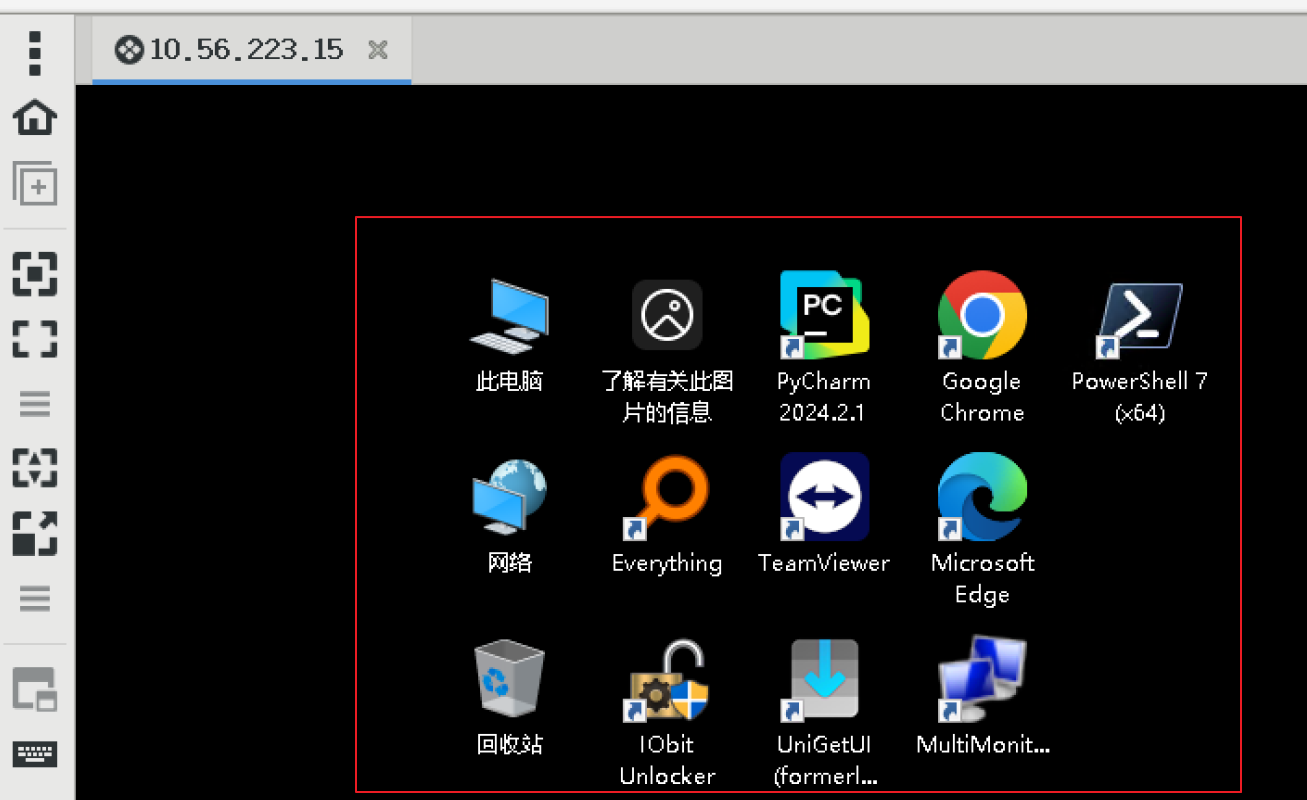Open the three-dot menu in the sidebar
Viewport: 1307px width, 800px height.
[x=35, y=53]
